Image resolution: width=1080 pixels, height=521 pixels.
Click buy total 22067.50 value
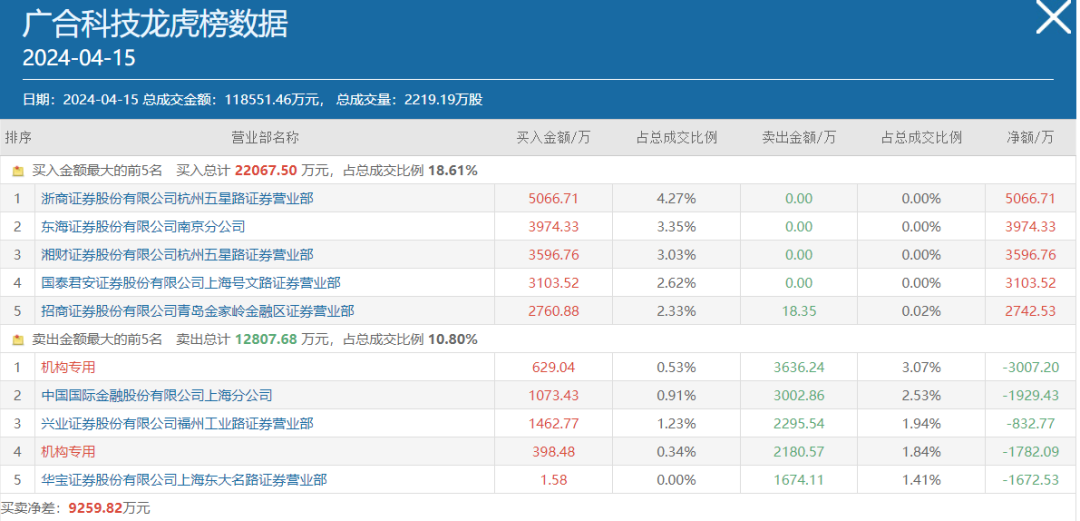click(266, 170)
